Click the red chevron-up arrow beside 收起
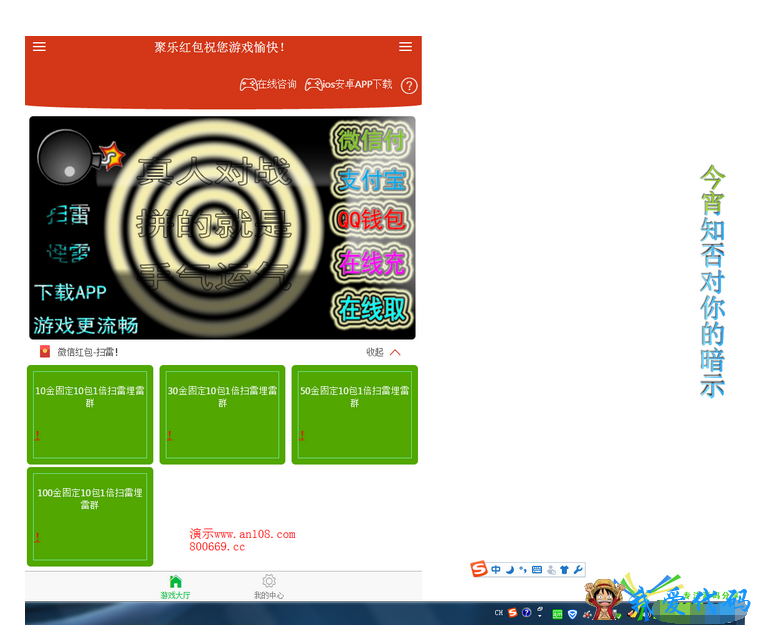This screenshot has height=625, width=768. tap(395, 352)
